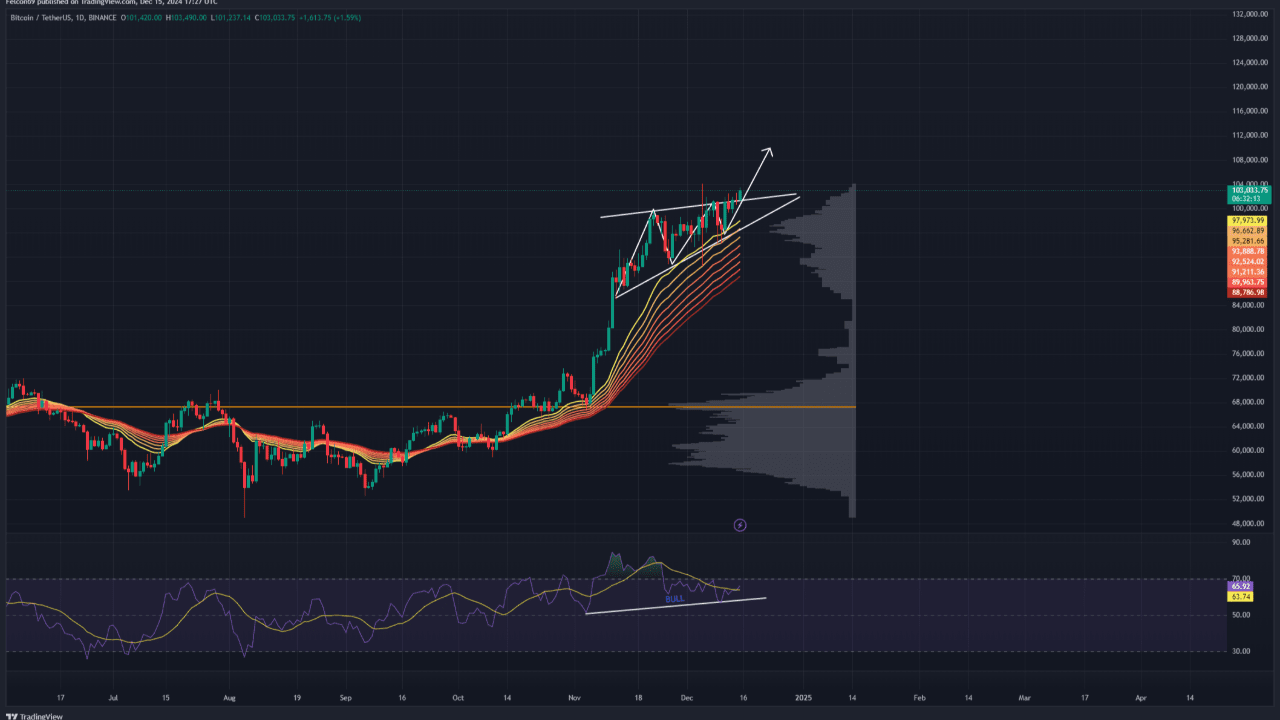Image resolution: width=1280 pixels, height=720 pixels.
Task: Click the 70.00 RSI axis label
Action: pos(1240,578)
